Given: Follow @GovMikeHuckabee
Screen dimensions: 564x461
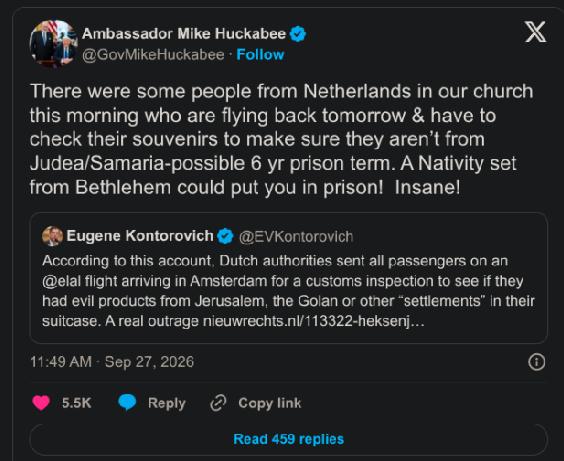Looking at the screenshot, I should pos(260,55).
